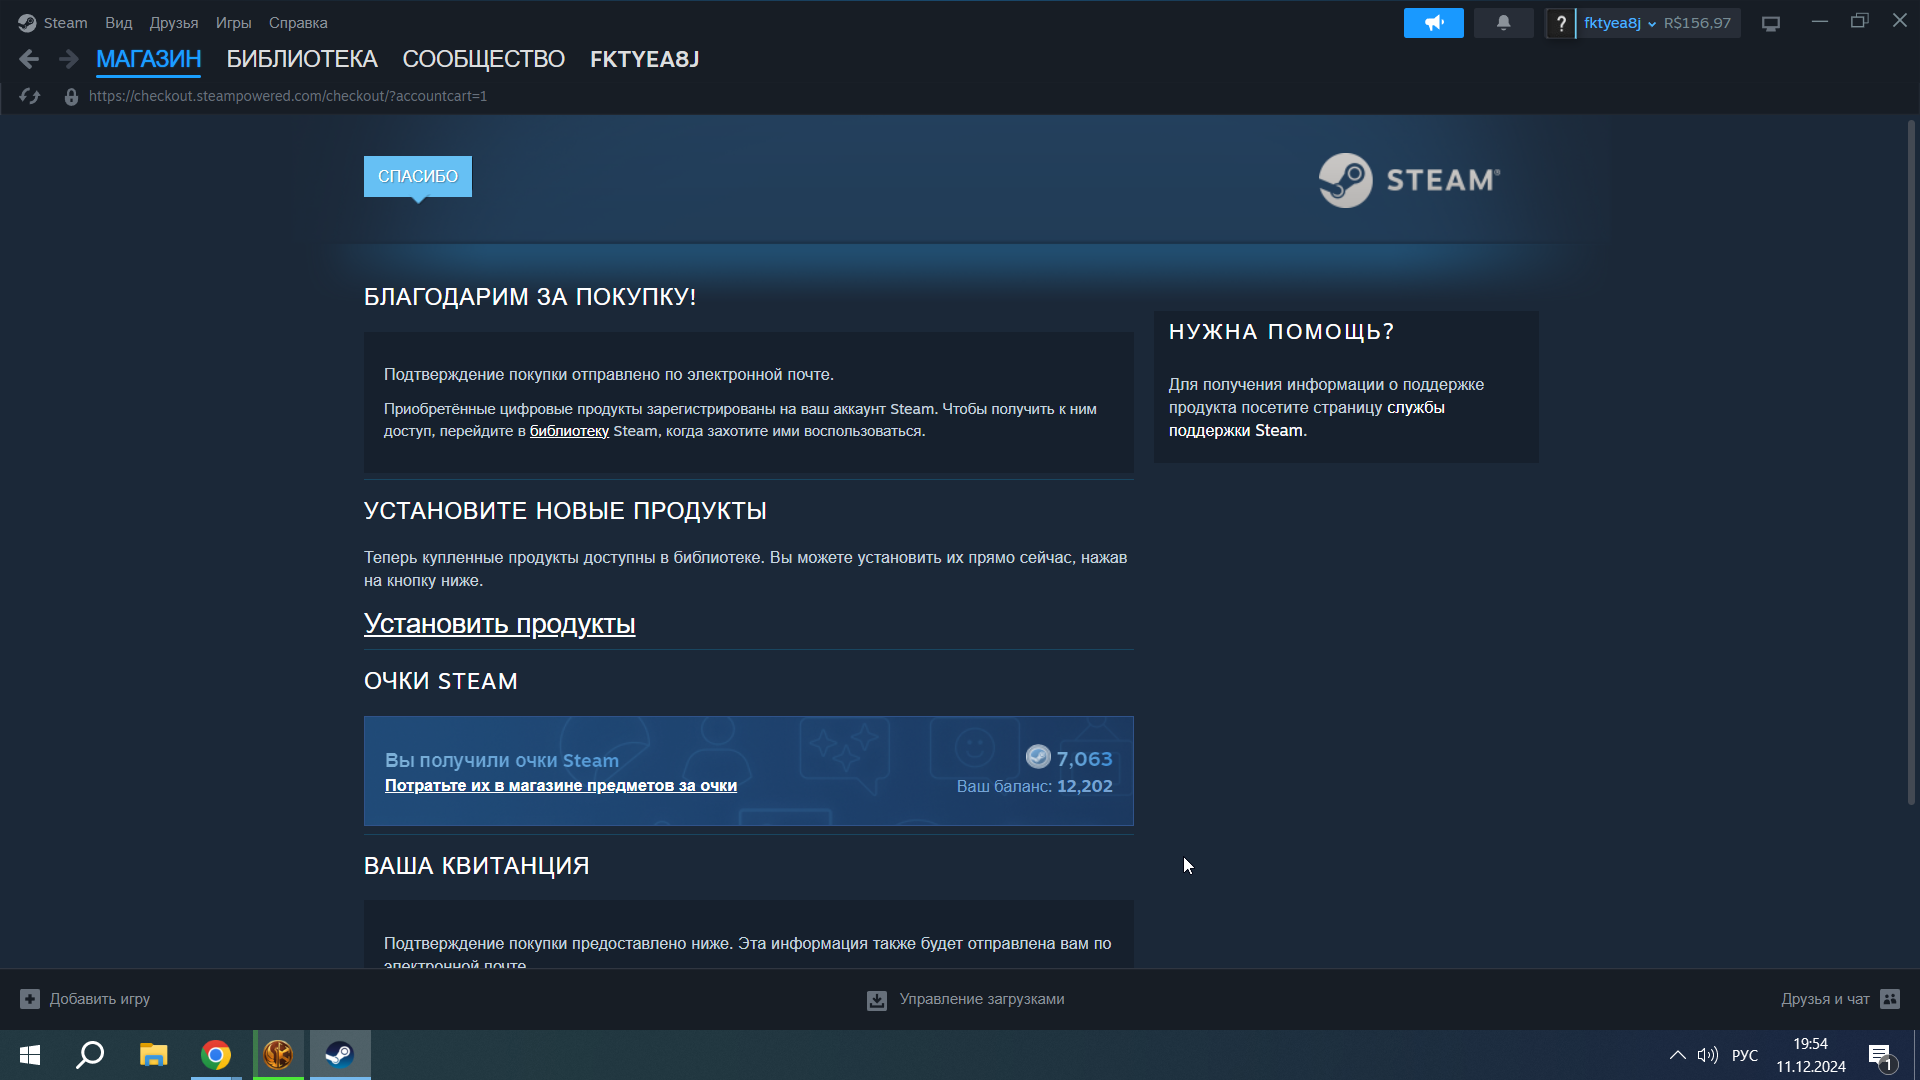Open the библиотеку link in confirmation text
This screenshot has width=1920, height=1080.
click(569, 431)
